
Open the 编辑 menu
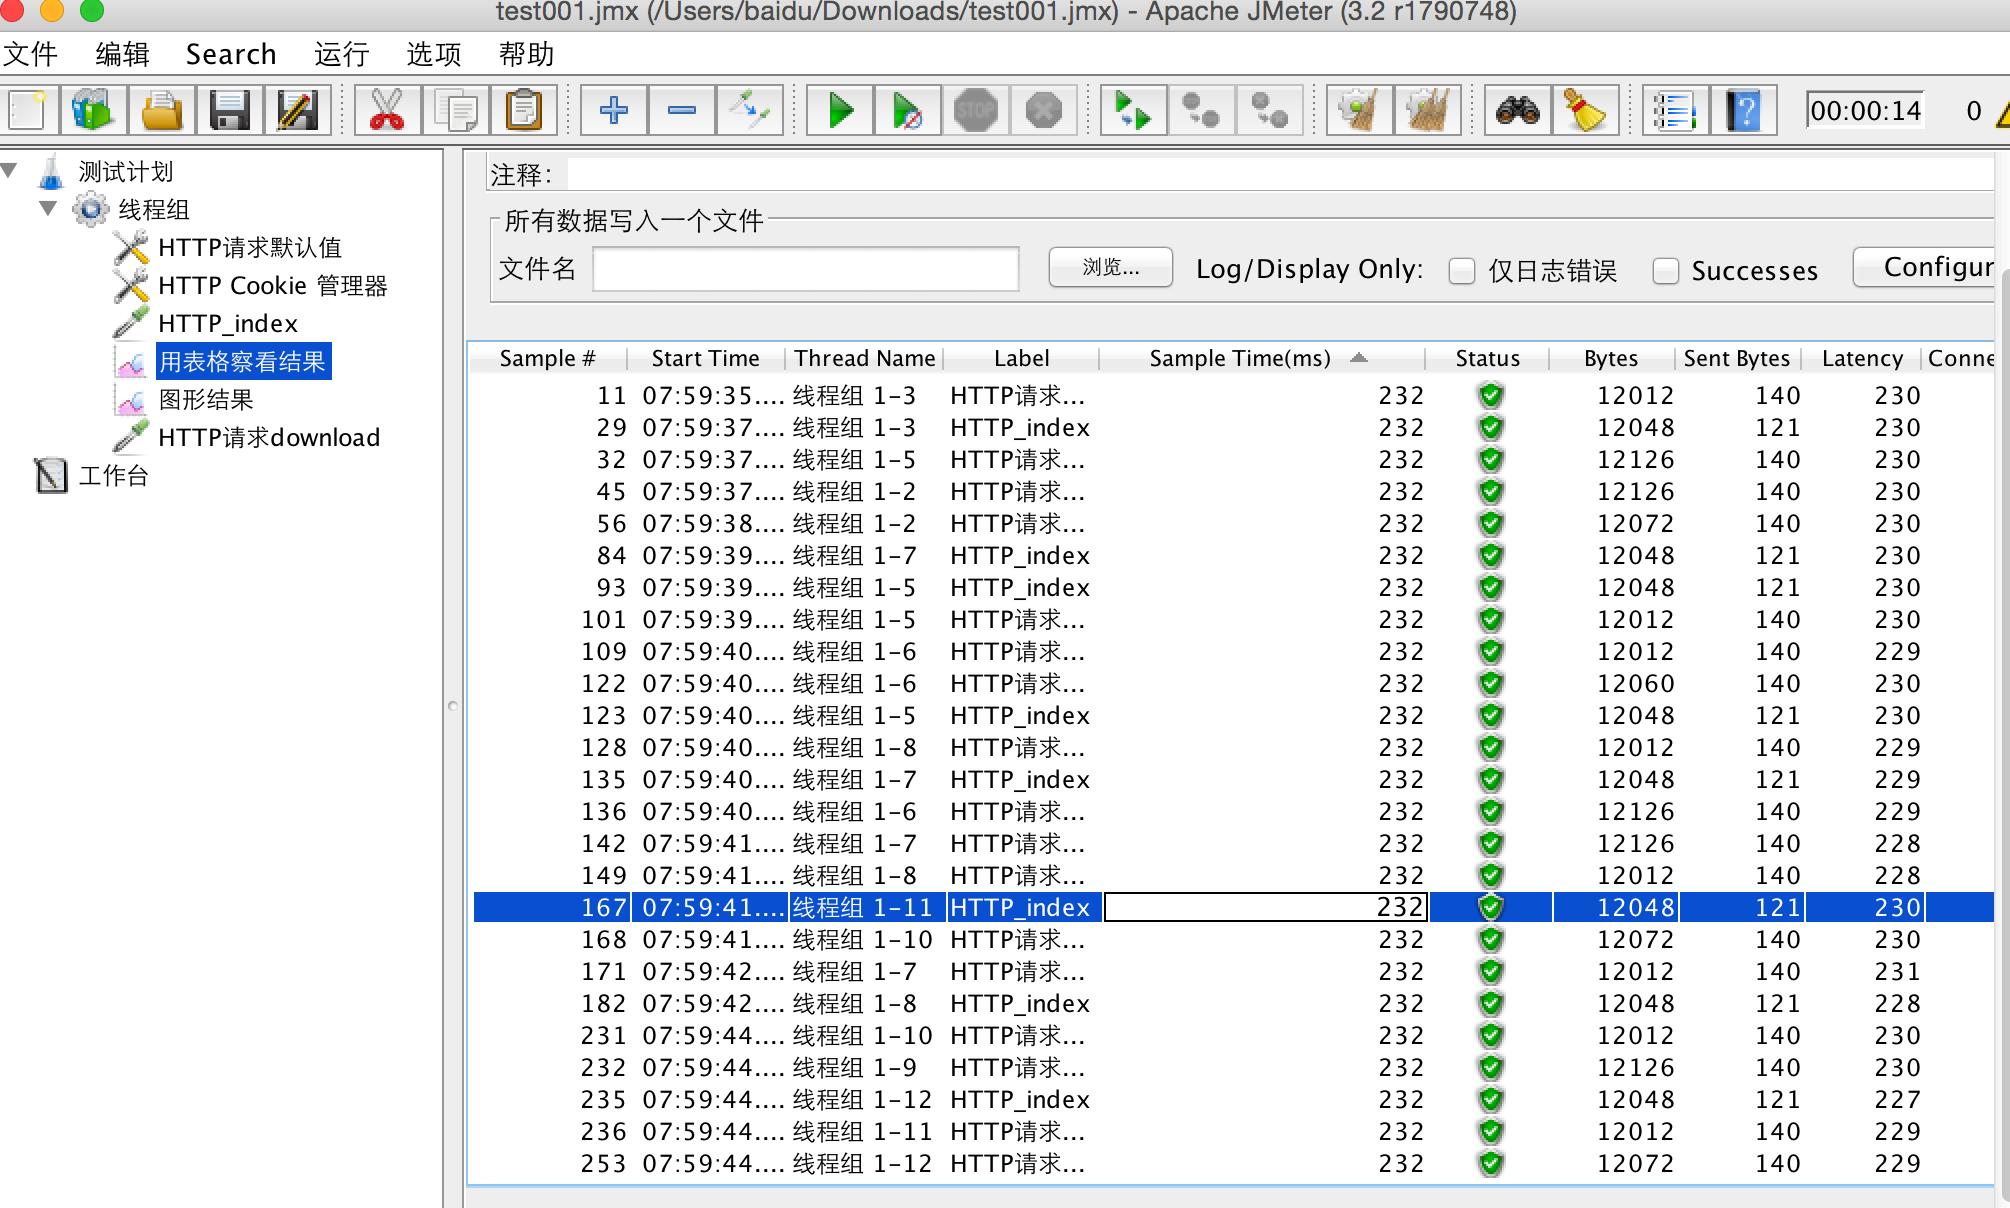tap(122, 54)
